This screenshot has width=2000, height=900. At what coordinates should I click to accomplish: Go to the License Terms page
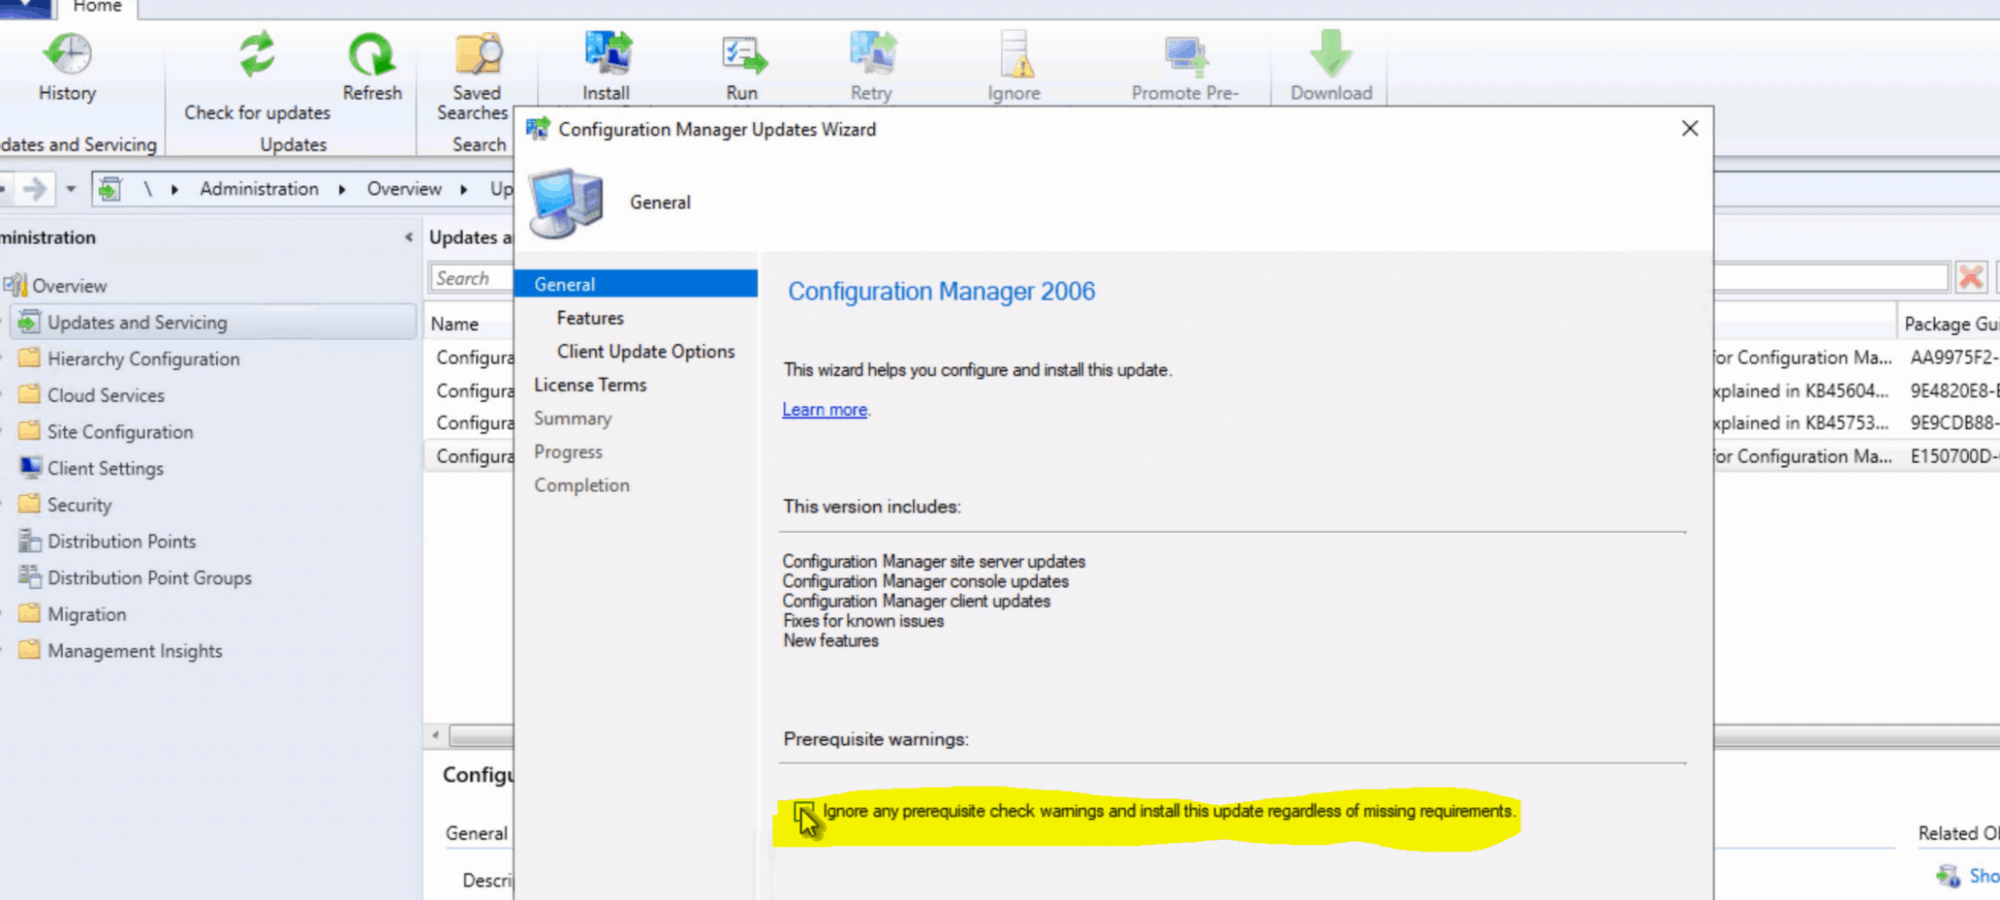(x=590, y=385)
